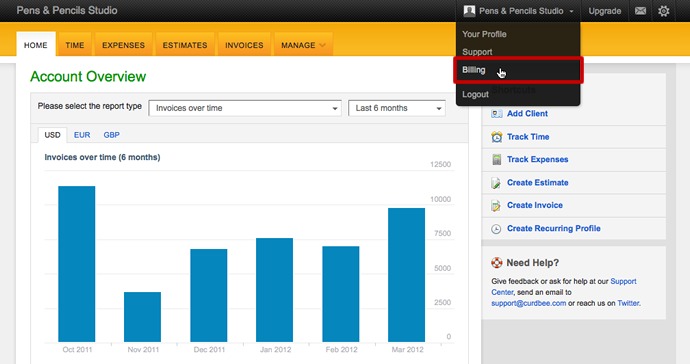Viewport: 690px width, 364px height.
Task: Select Your Profile from the account menu
Action: pyautogui.click(x=484, y=34)
